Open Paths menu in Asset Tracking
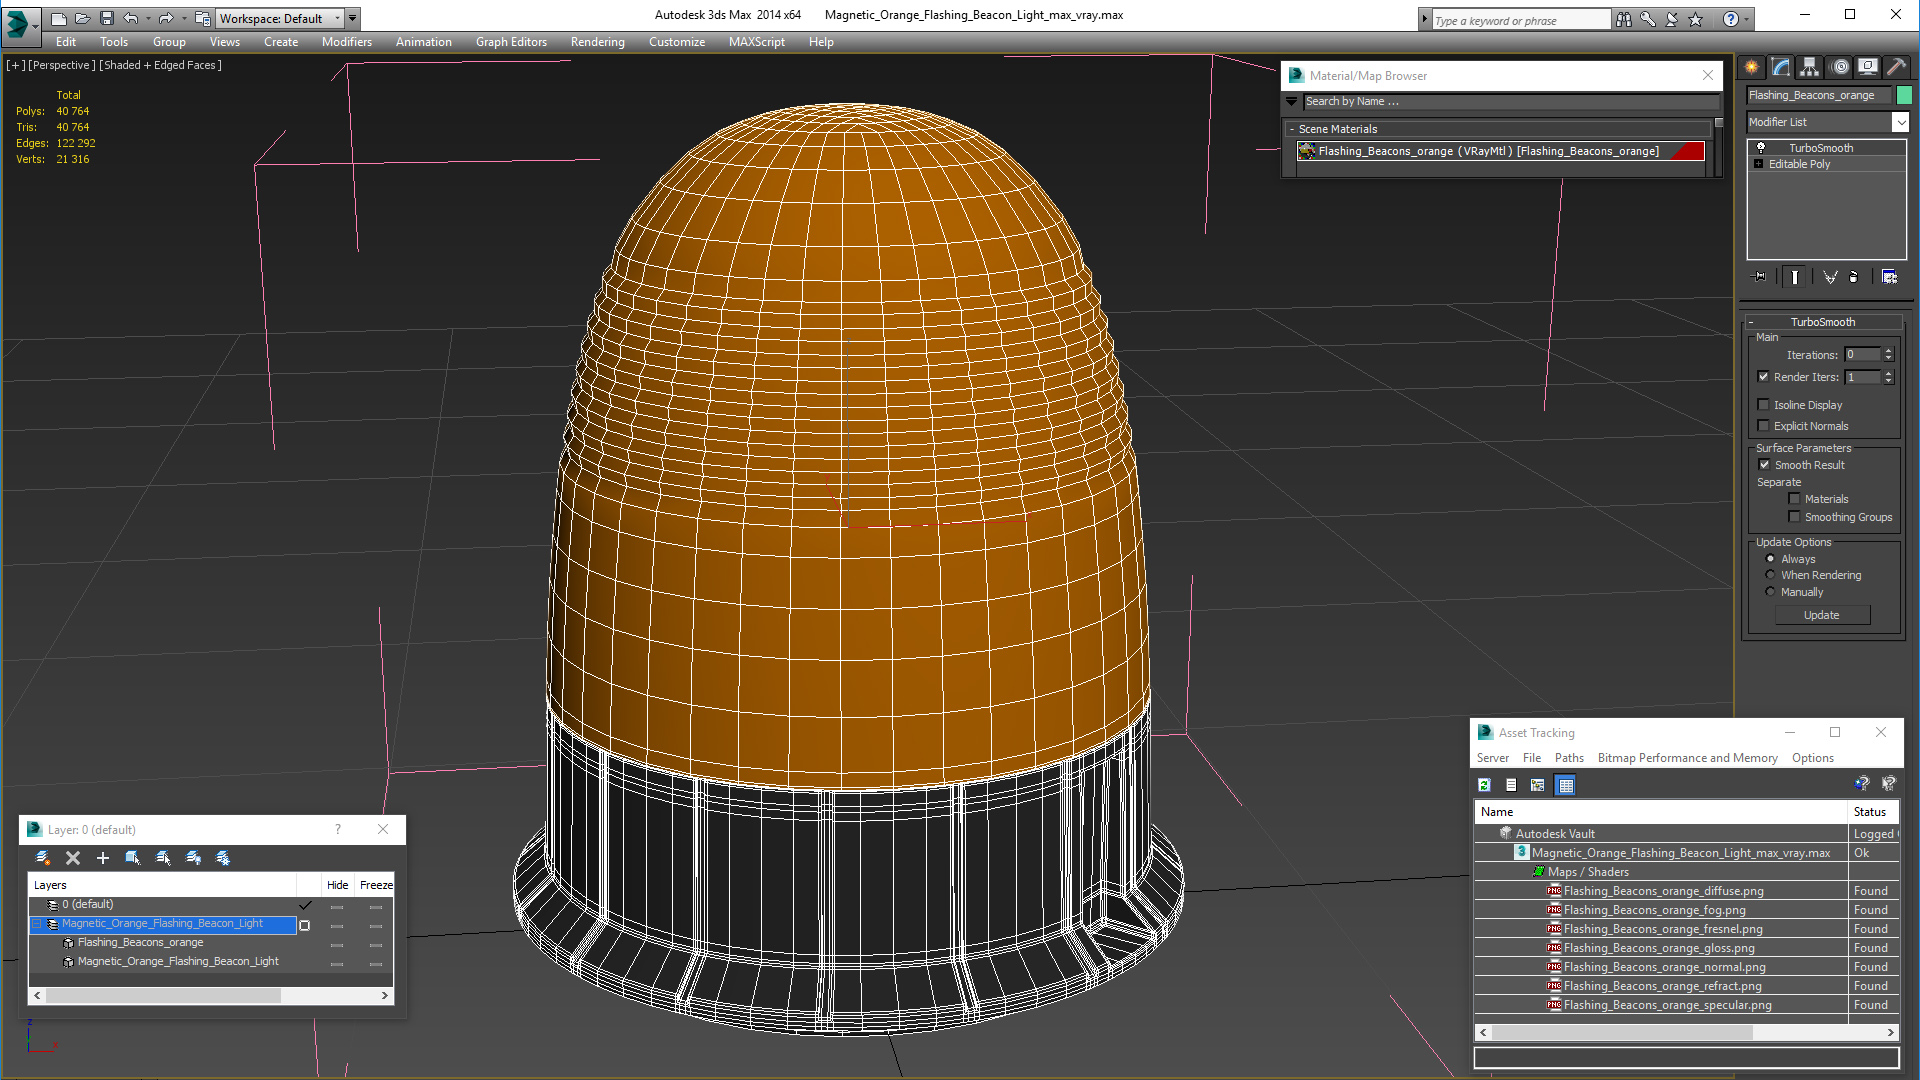Viewport: 1920px width, 1080px height. tap(1569, 758)
